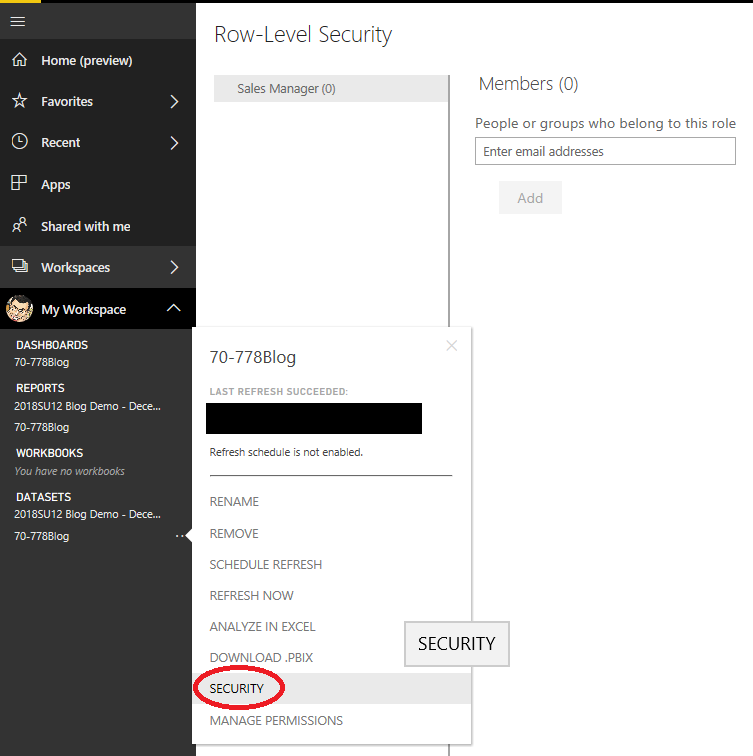Select Rename in dataset menu
The image size is (753, 756).
click(x=234, y=502)
